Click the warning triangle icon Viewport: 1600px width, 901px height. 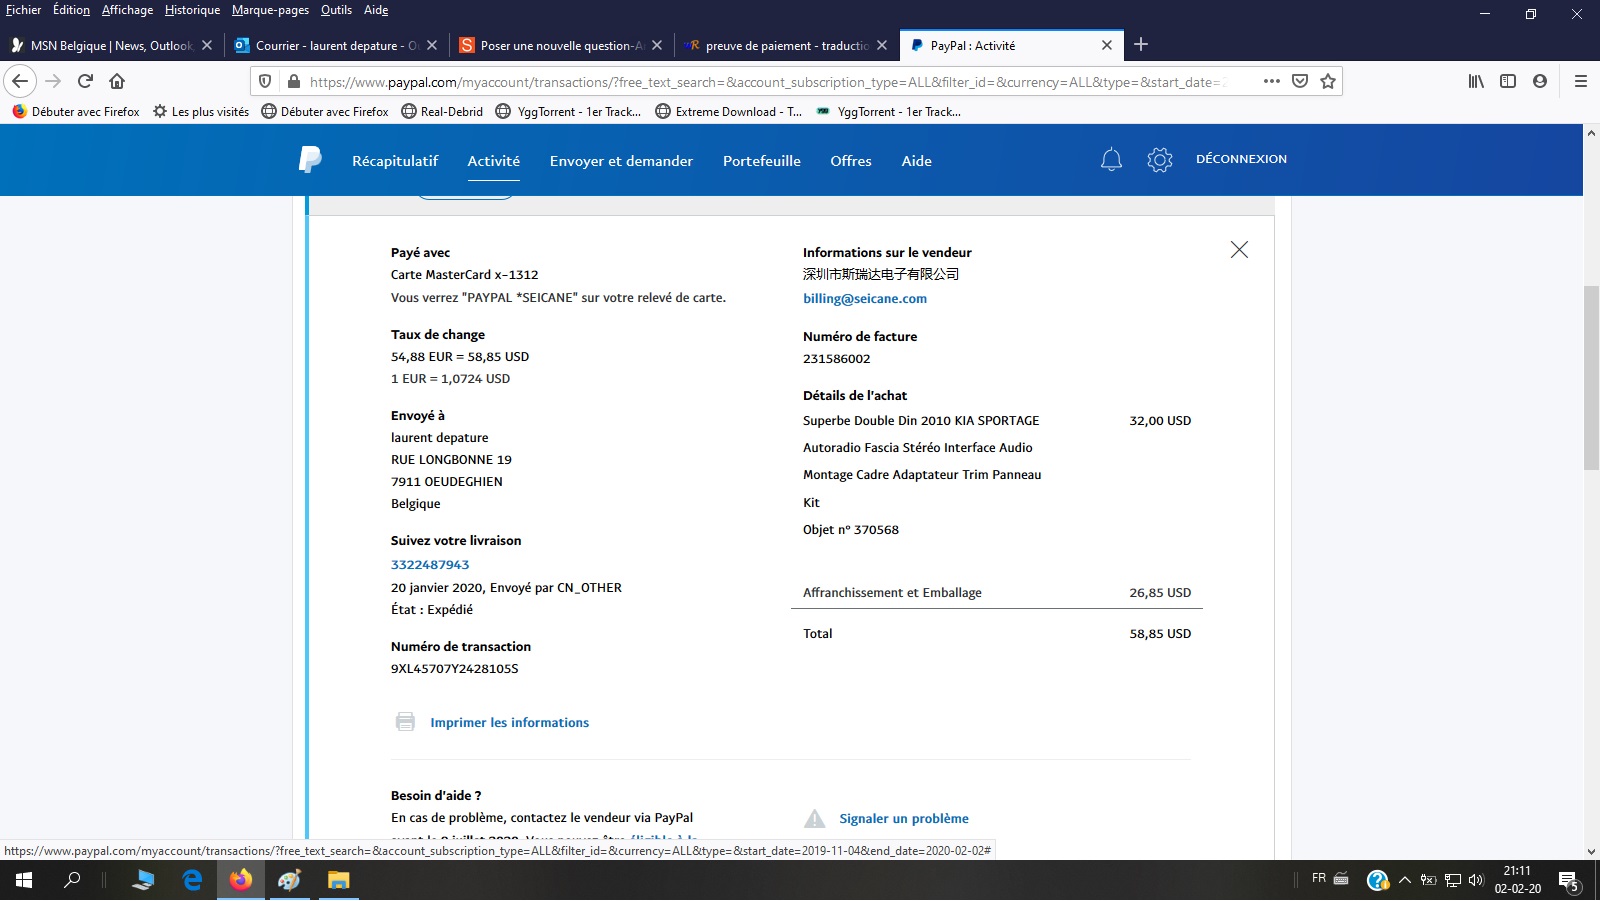[x=815, y=819]
